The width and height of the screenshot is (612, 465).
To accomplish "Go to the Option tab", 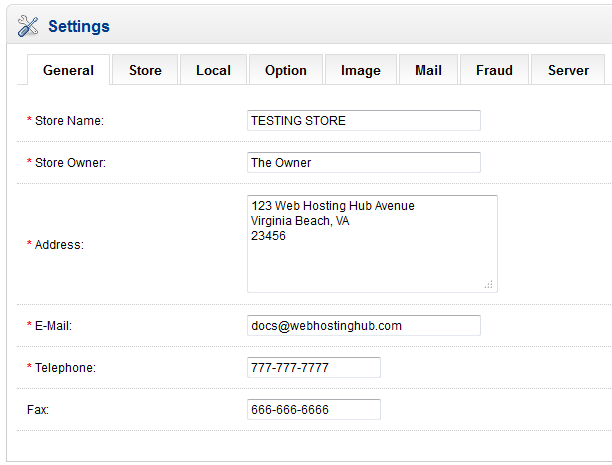I will click(286, 70).
